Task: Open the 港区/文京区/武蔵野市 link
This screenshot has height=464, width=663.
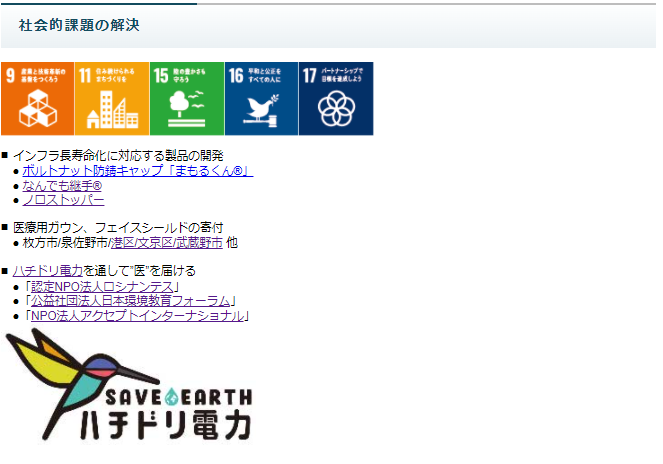Action: click(x=167, y=243)
